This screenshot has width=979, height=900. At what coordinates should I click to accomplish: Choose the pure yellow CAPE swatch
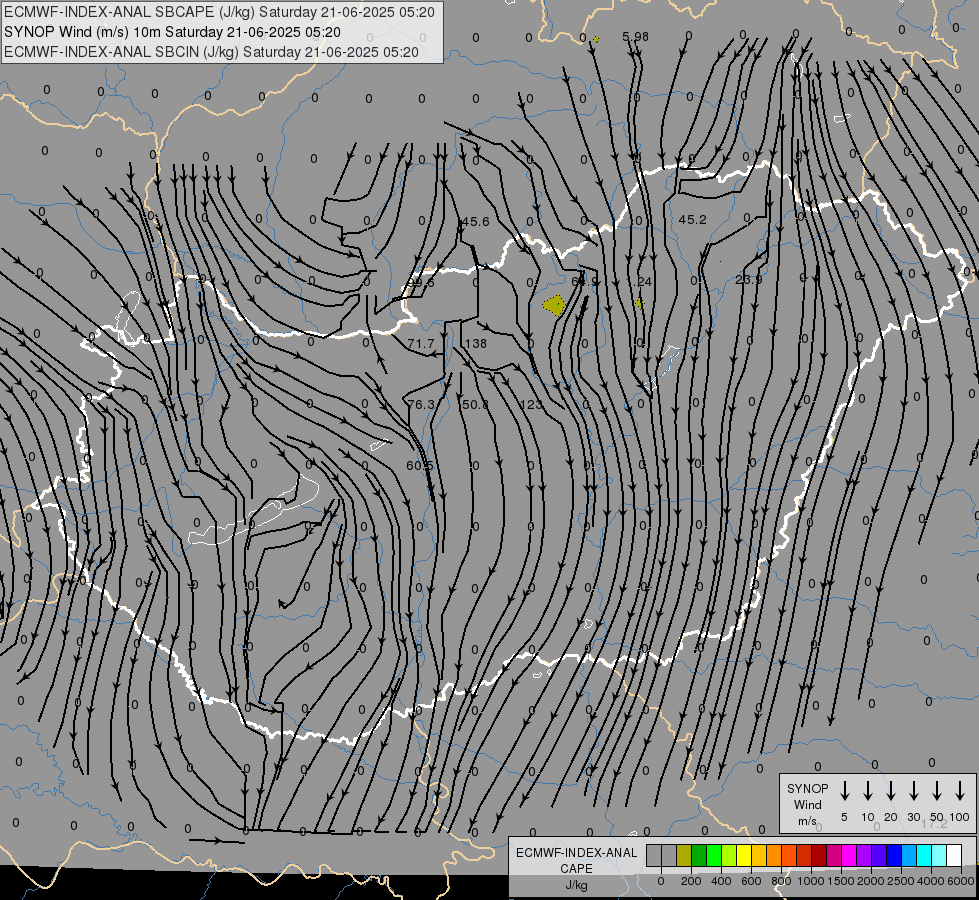point(744,856)
